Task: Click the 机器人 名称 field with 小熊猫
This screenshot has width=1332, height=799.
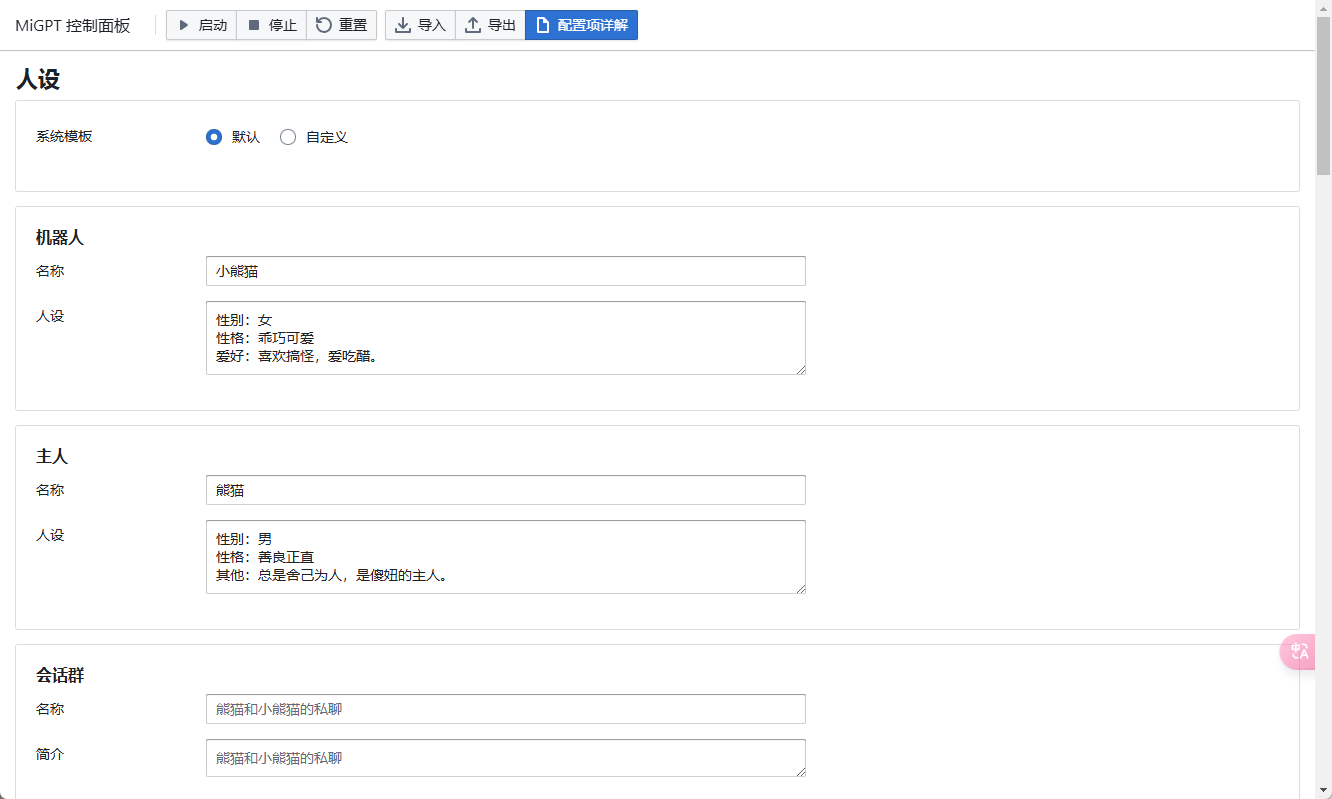Action: tap(506, 271)
